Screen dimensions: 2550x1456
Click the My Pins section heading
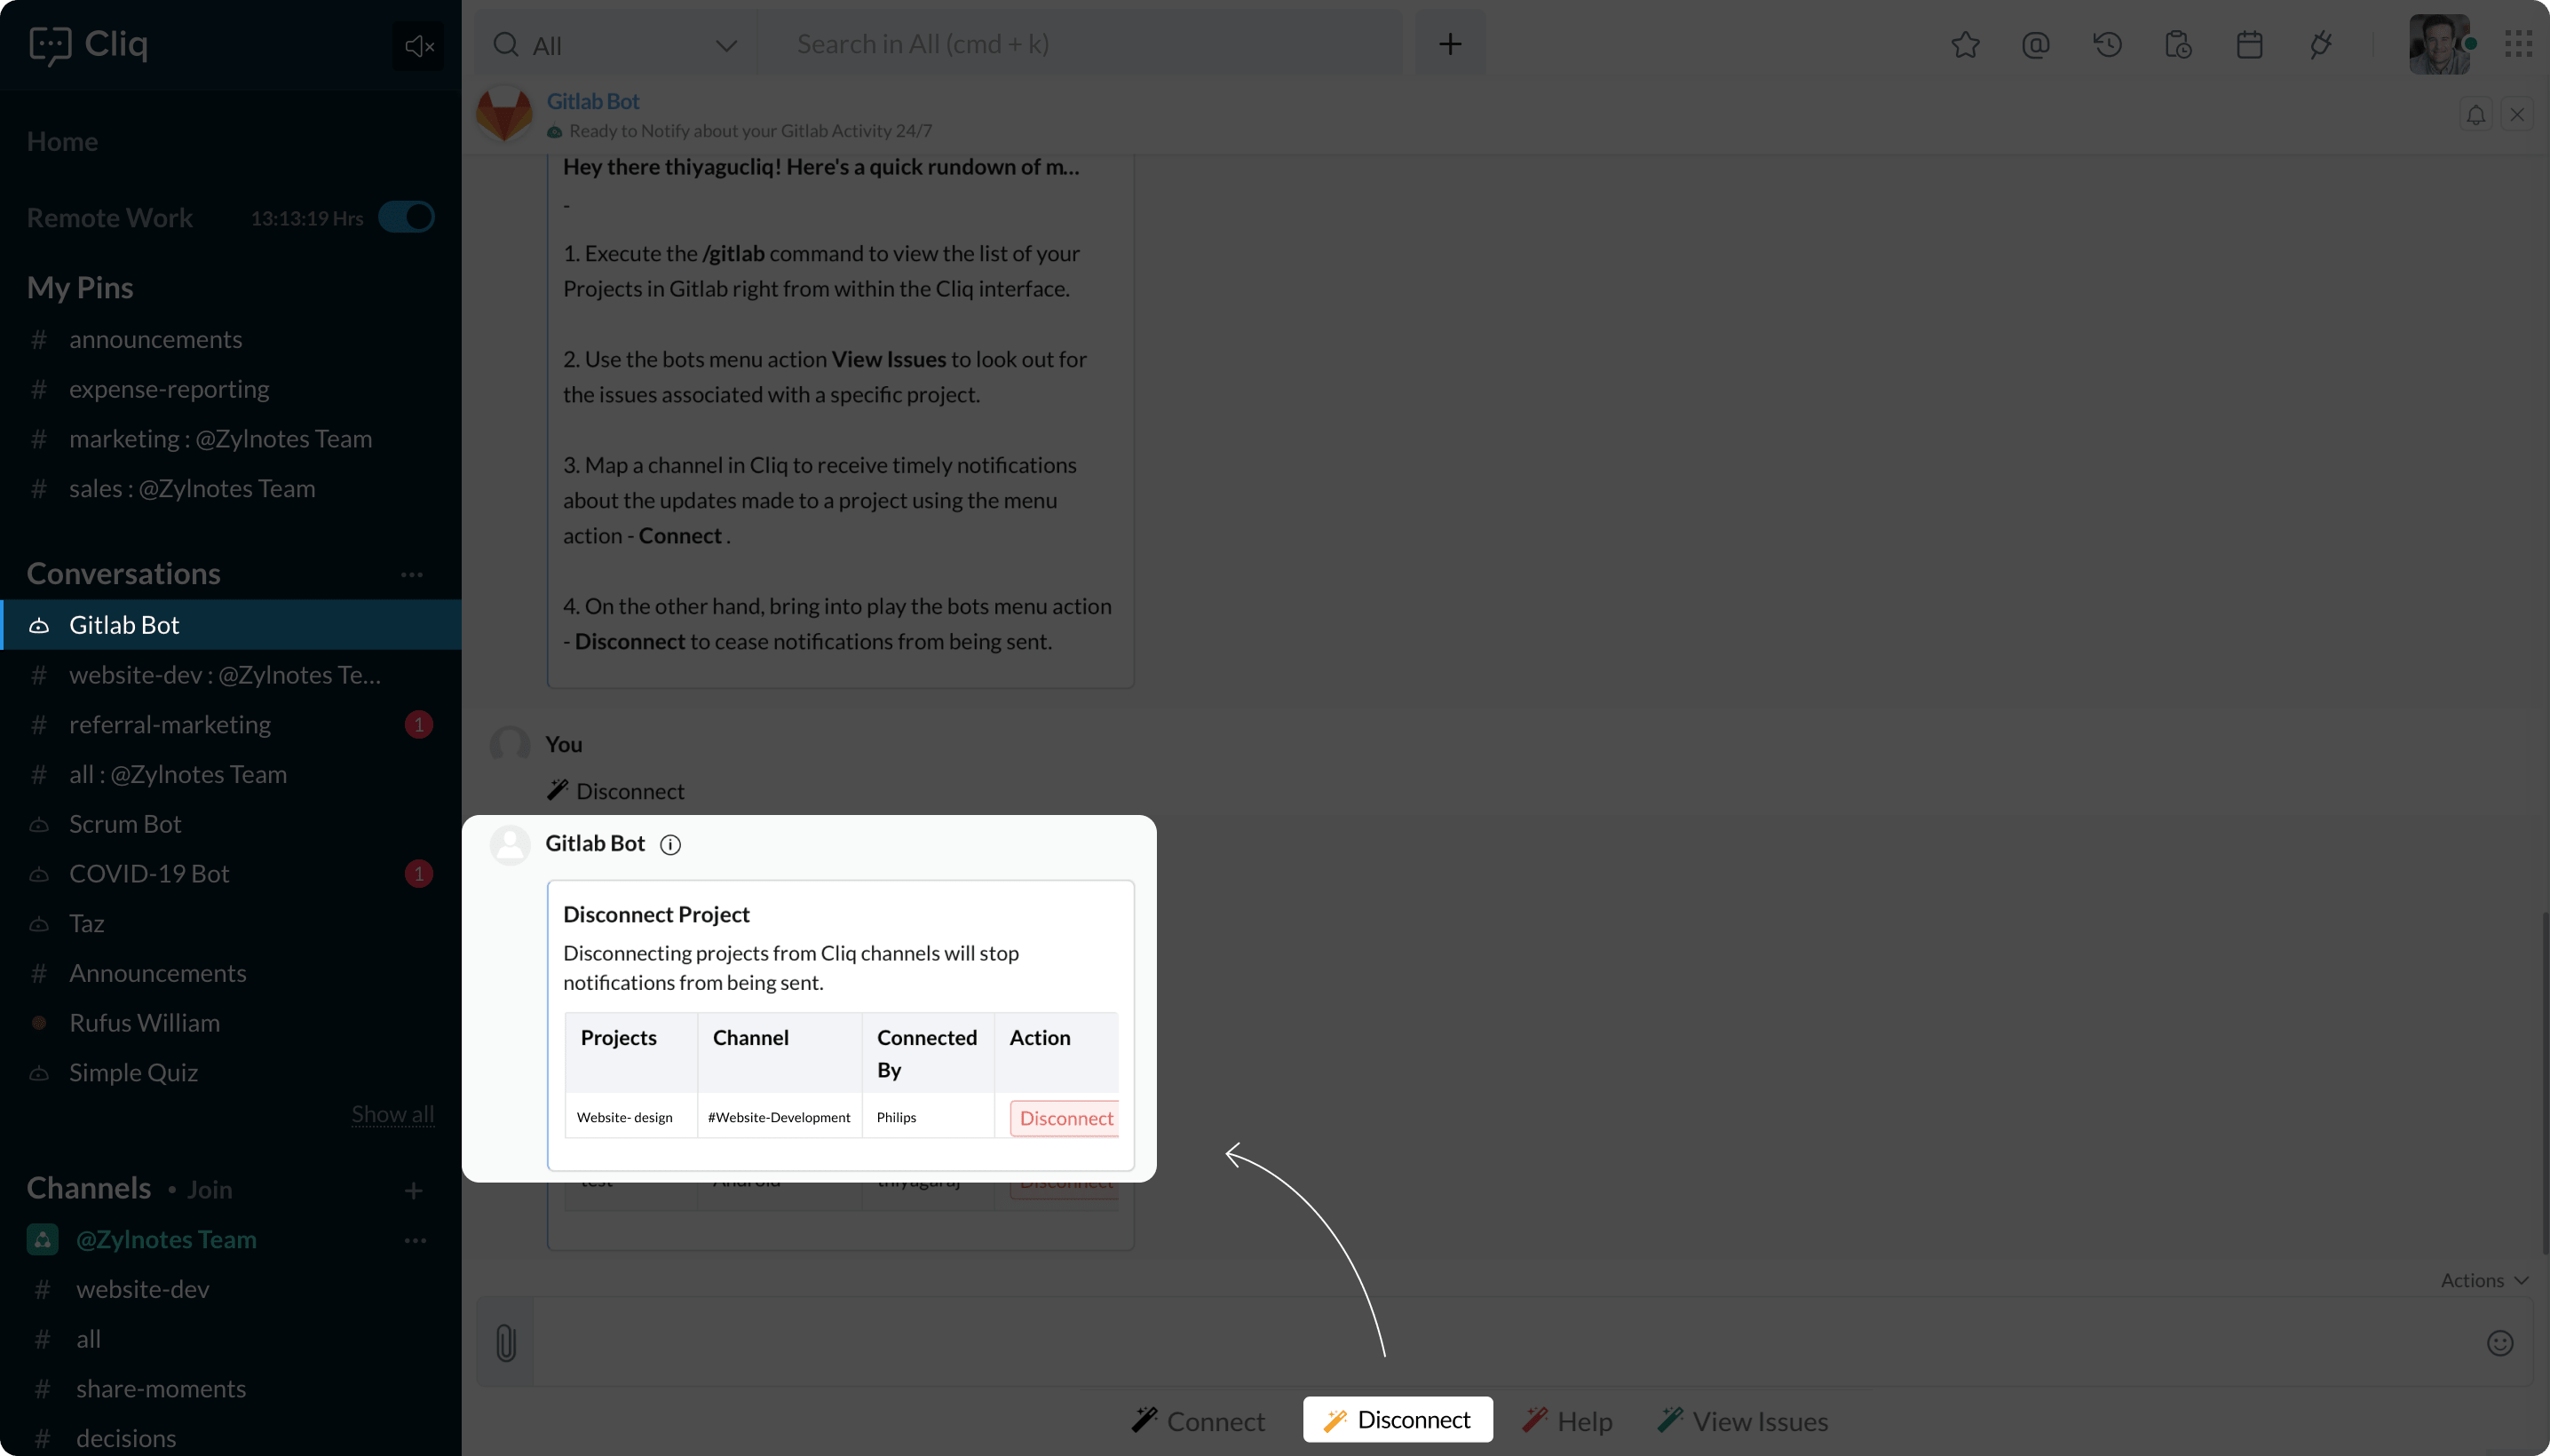pos(80,288)
